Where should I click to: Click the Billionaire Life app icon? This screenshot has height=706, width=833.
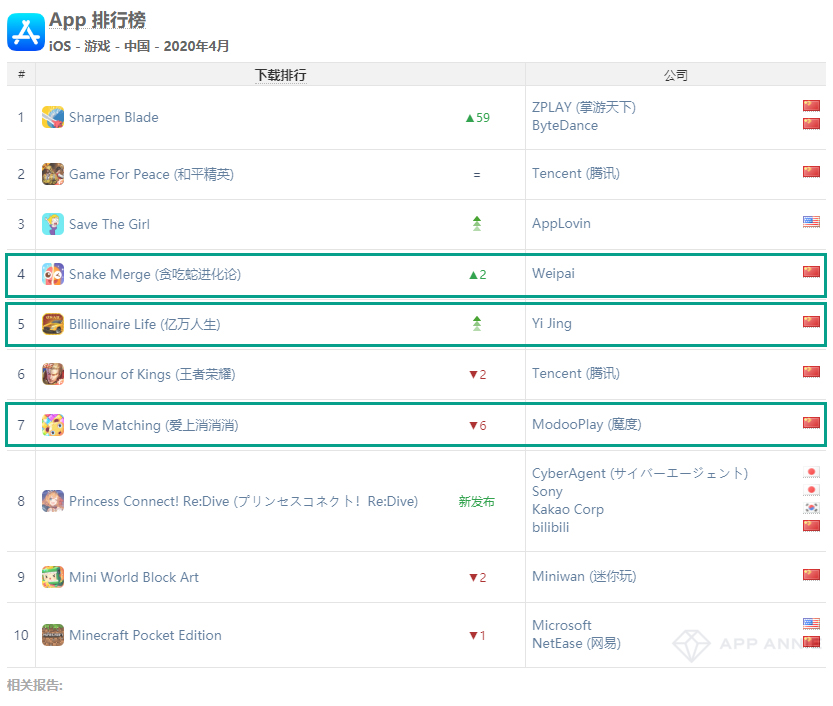53,324
